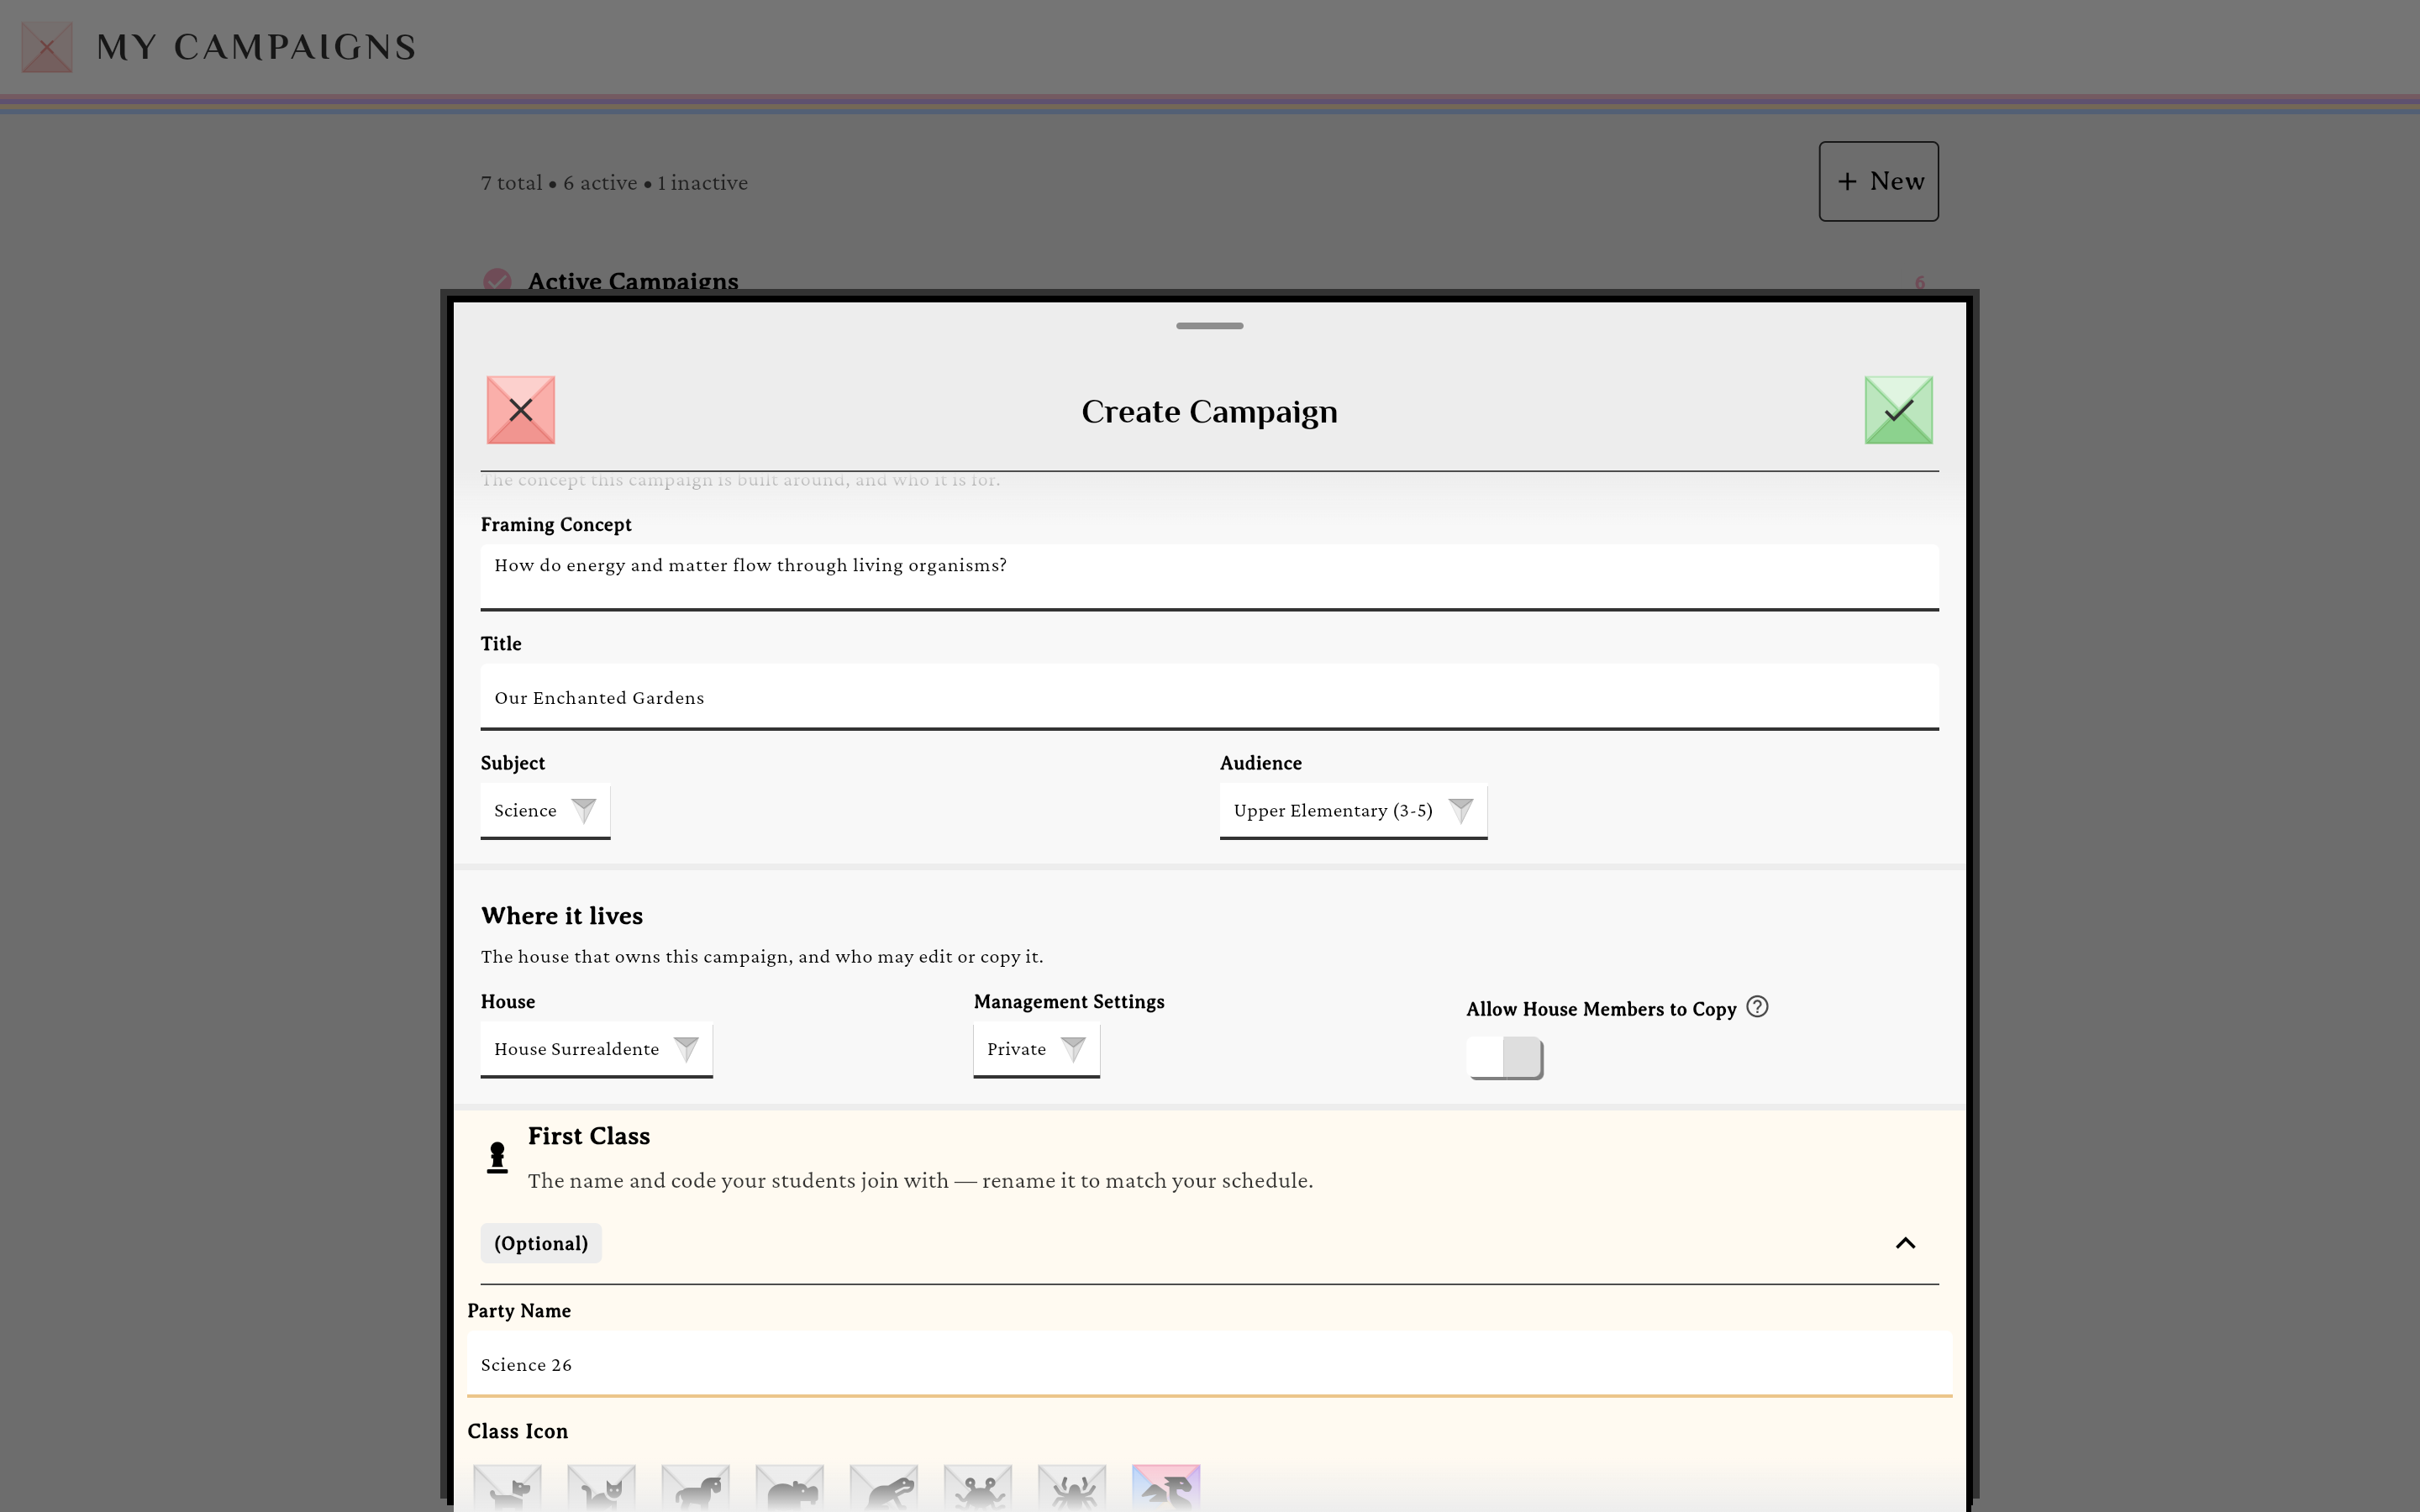Edit the Framing Concept text field

coord(1209,577)
